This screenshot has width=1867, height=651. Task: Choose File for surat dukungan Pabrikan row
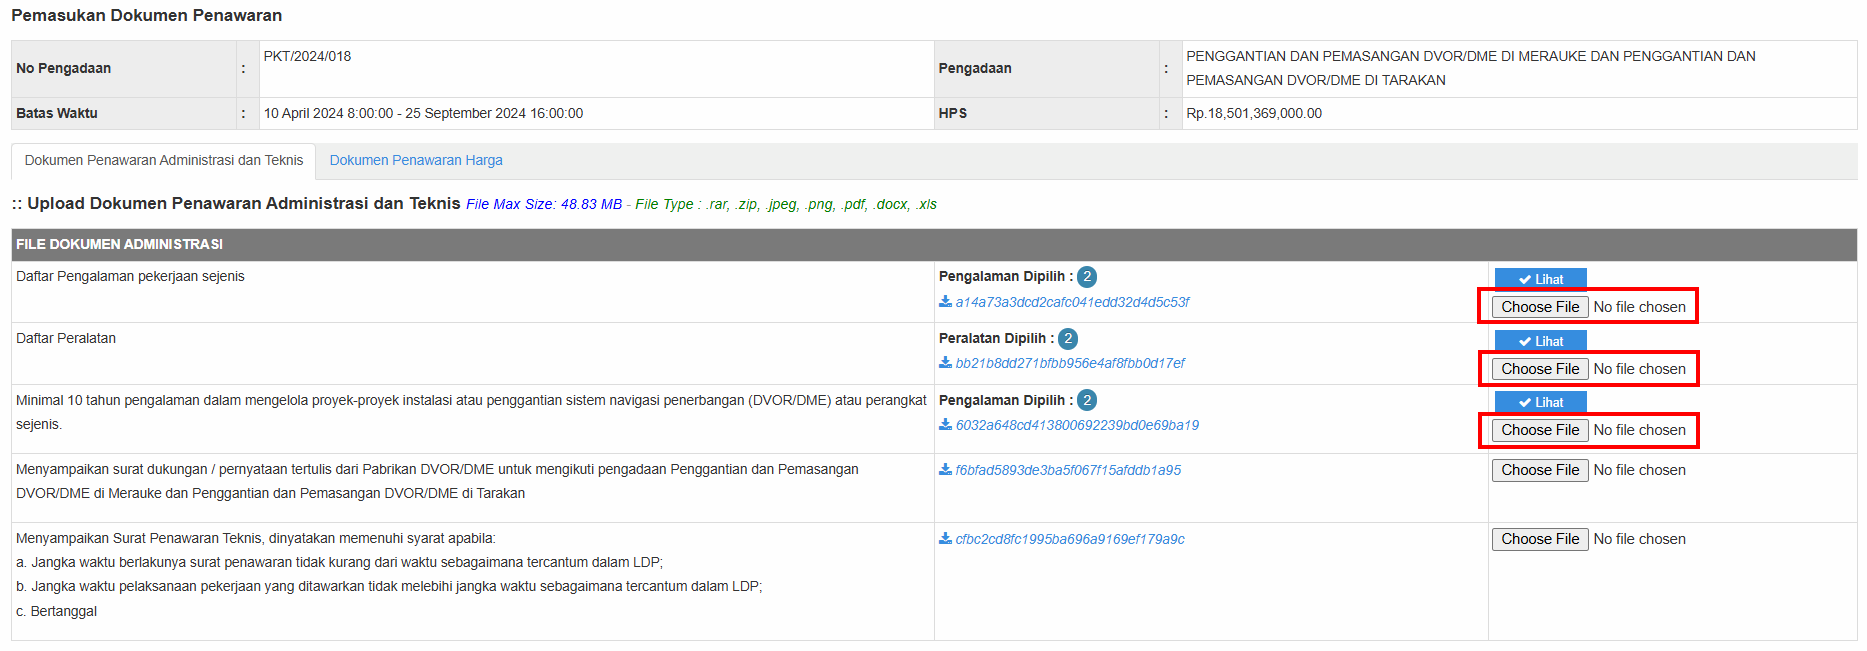[1539, 470]
